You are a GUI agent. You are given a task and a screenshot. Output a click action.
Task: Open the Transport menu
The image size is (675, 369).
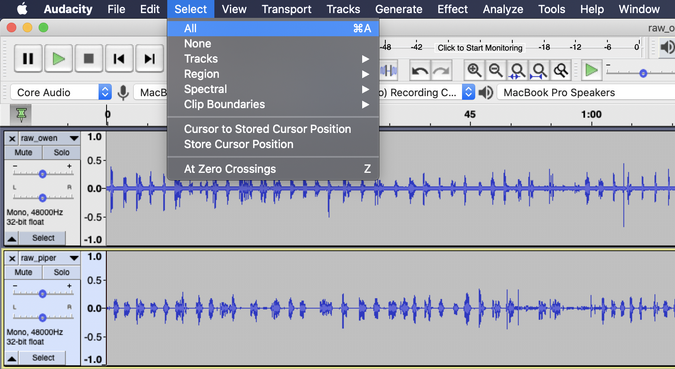coord(286,9)
